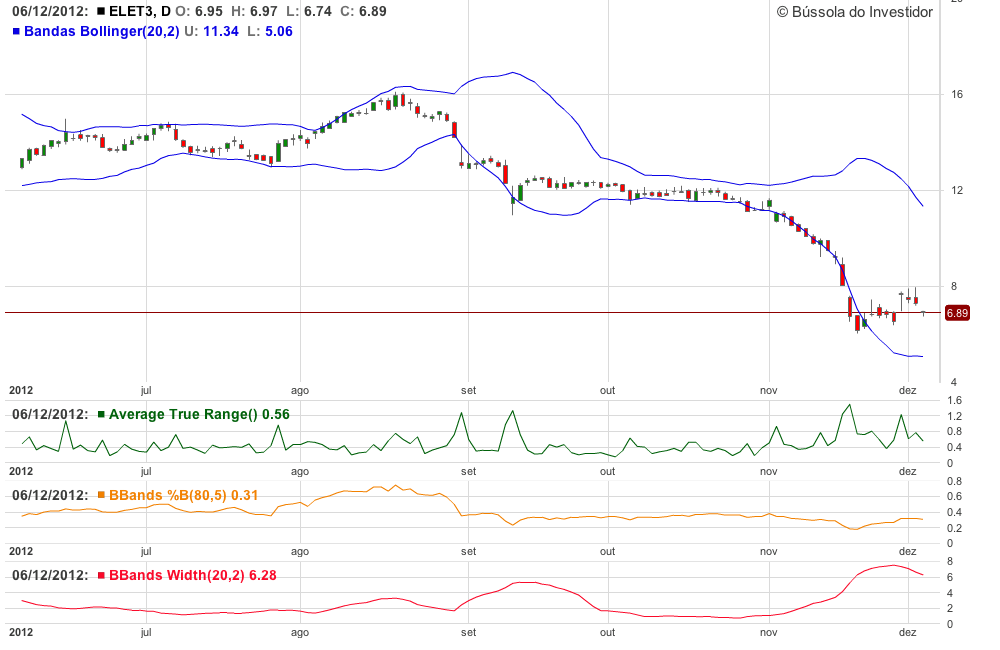The height and width of the screenshot is (650, 1000).
Task: Click the orange BBands %B legend square
Action: 101,495
